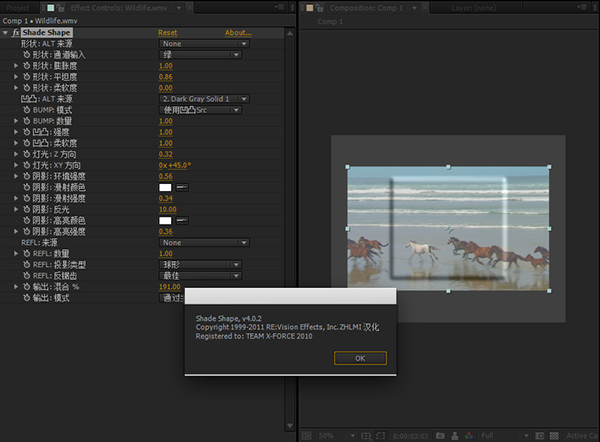Viewport: 600px width, 442px height.
Task: Toggle stopwatch for REFL: 数量
Action: (x=26, y=254)
